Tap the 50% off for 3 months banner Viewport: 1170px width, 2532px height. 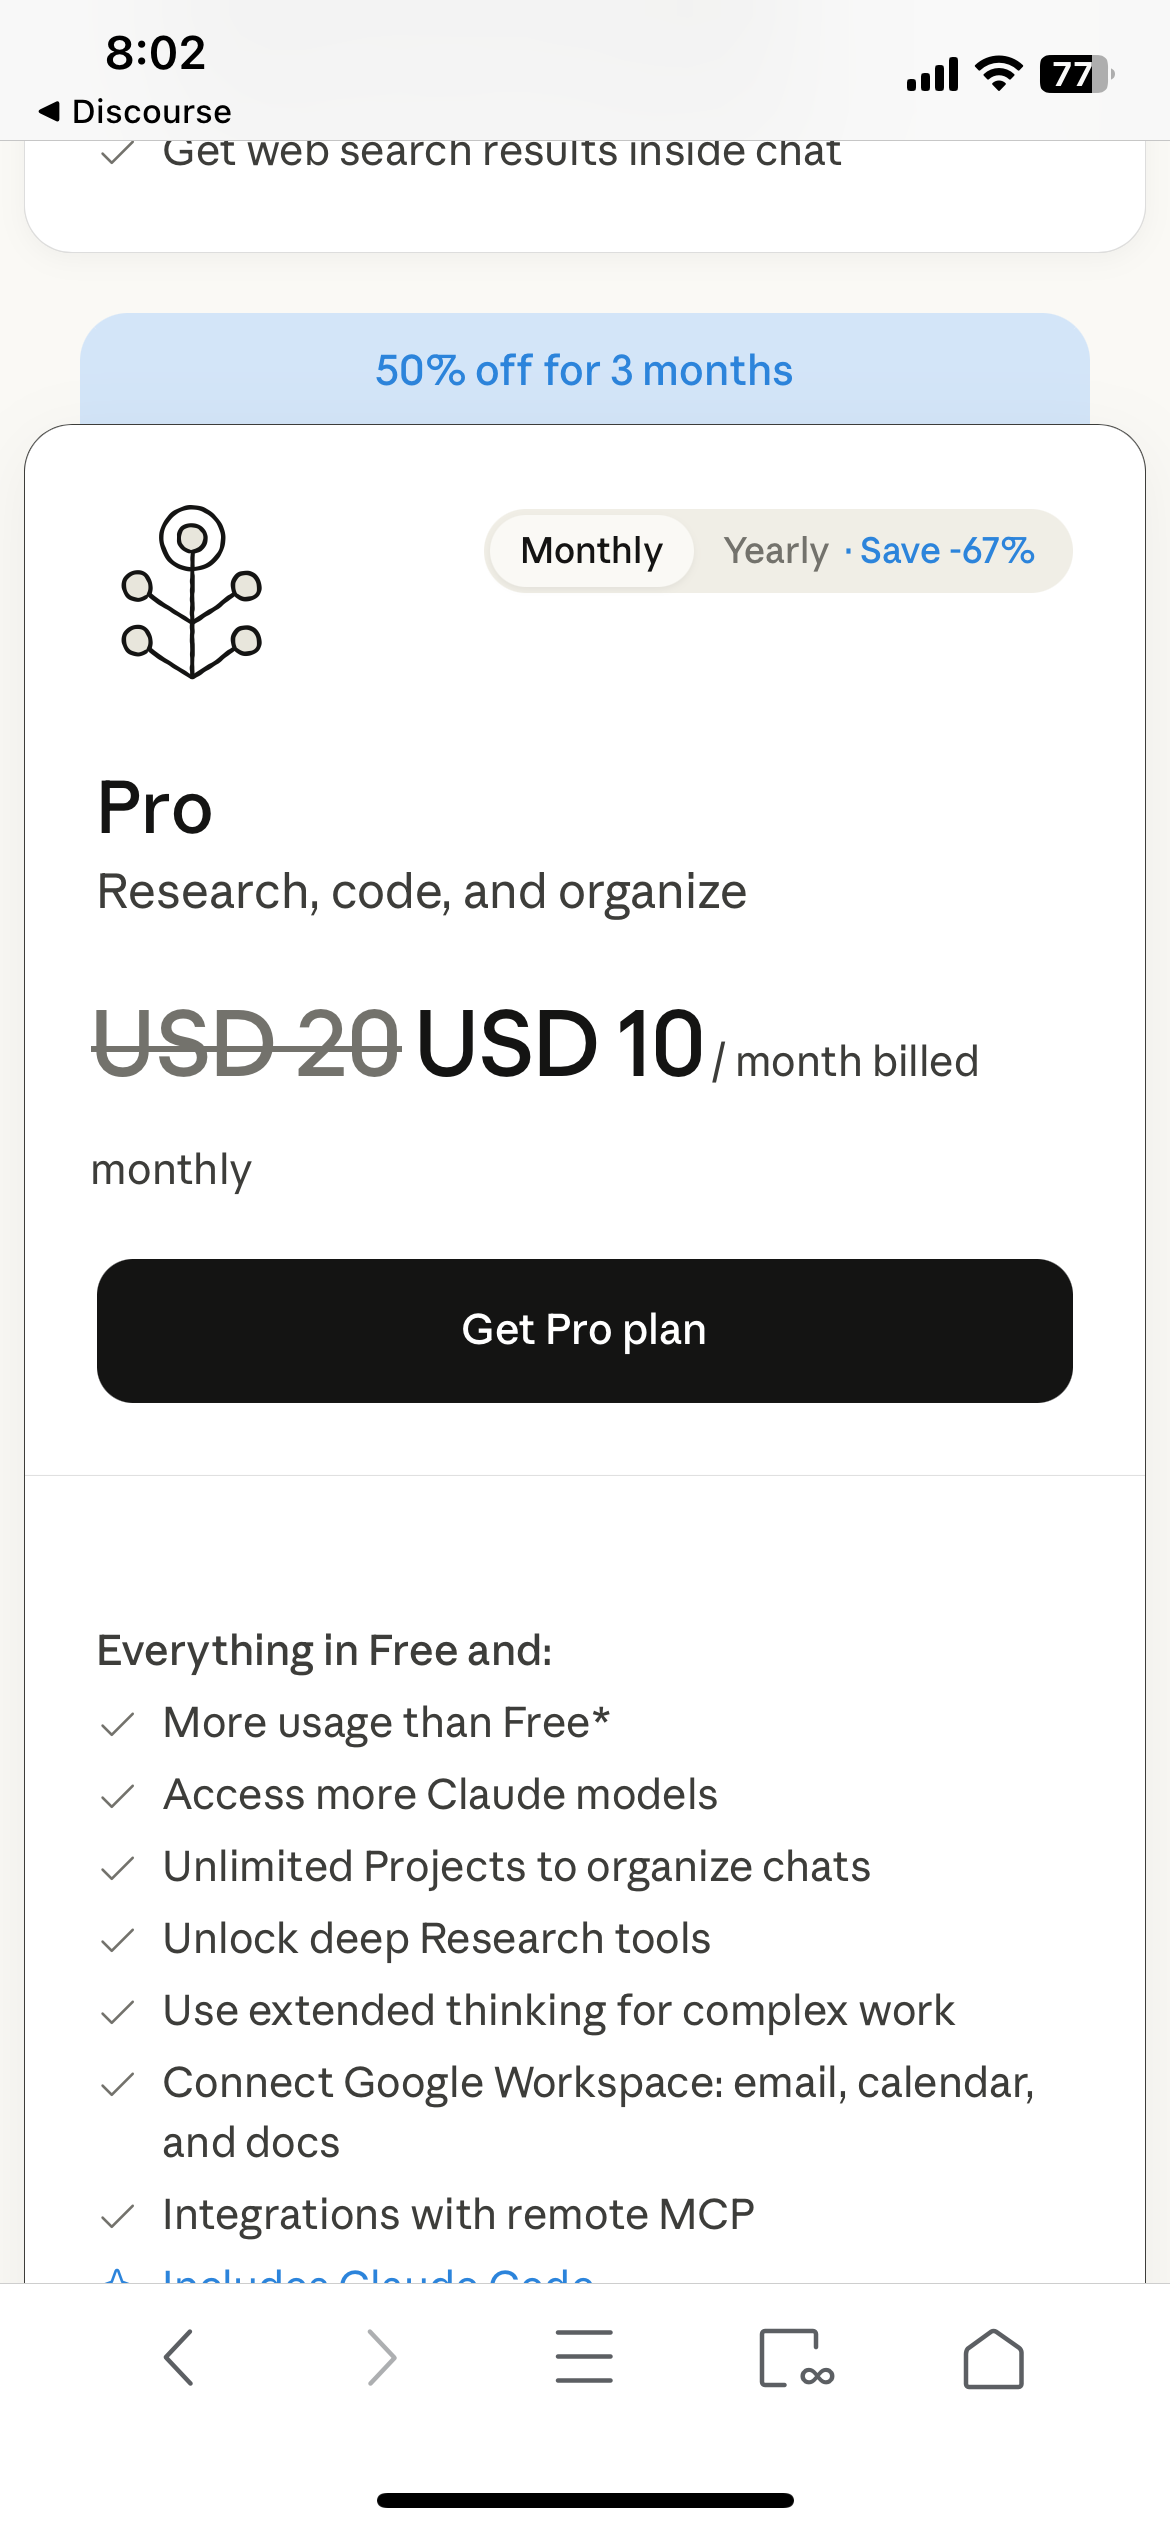coord(585,370)
